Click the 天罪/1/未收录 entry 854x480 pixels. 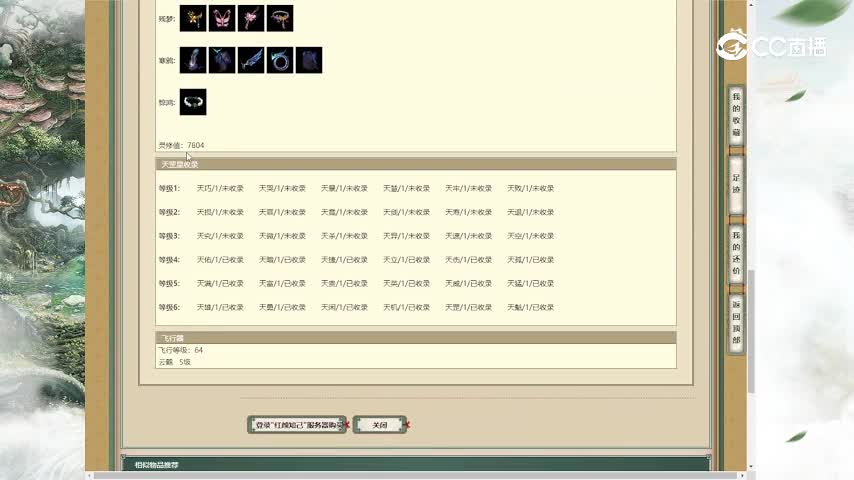pos(282,212)
